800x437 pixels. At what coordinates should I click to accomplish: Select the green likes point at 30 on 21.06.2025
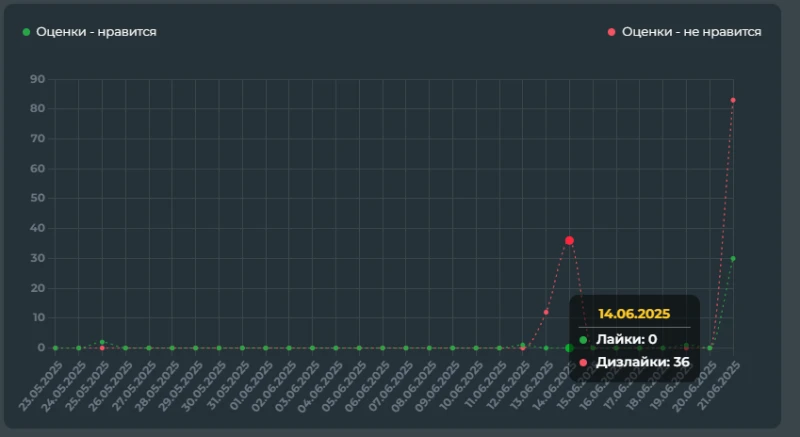tap(733, 259)
